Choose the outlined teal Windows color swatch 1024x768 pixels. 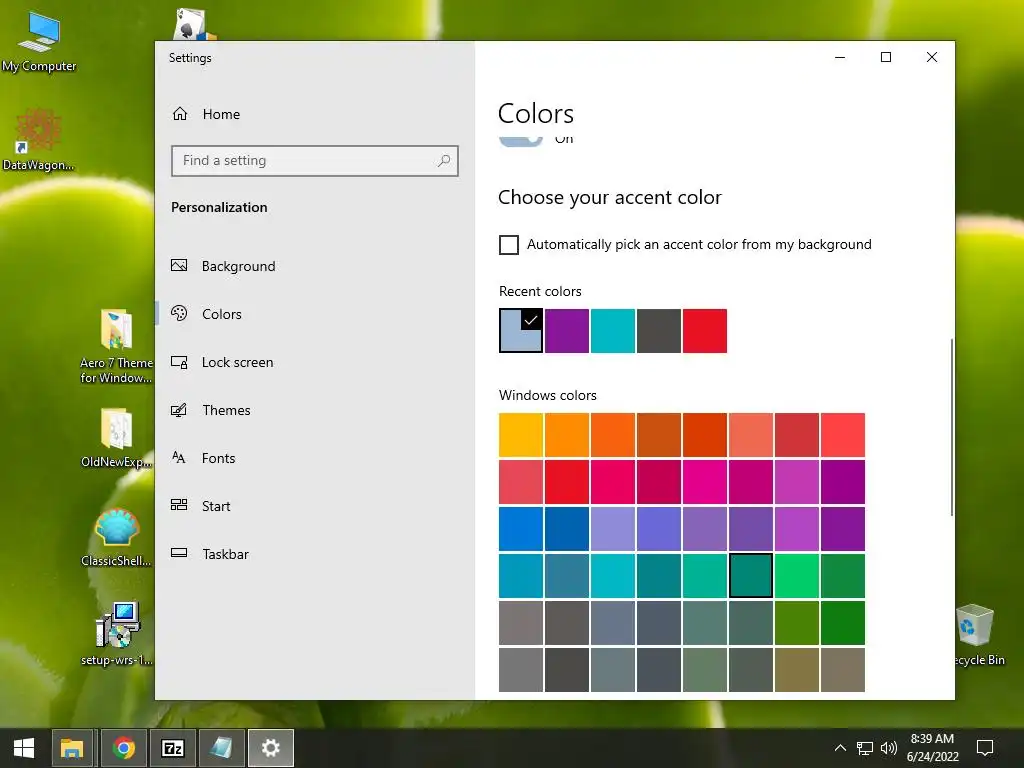pyautogui.click(x=751, y=575)
